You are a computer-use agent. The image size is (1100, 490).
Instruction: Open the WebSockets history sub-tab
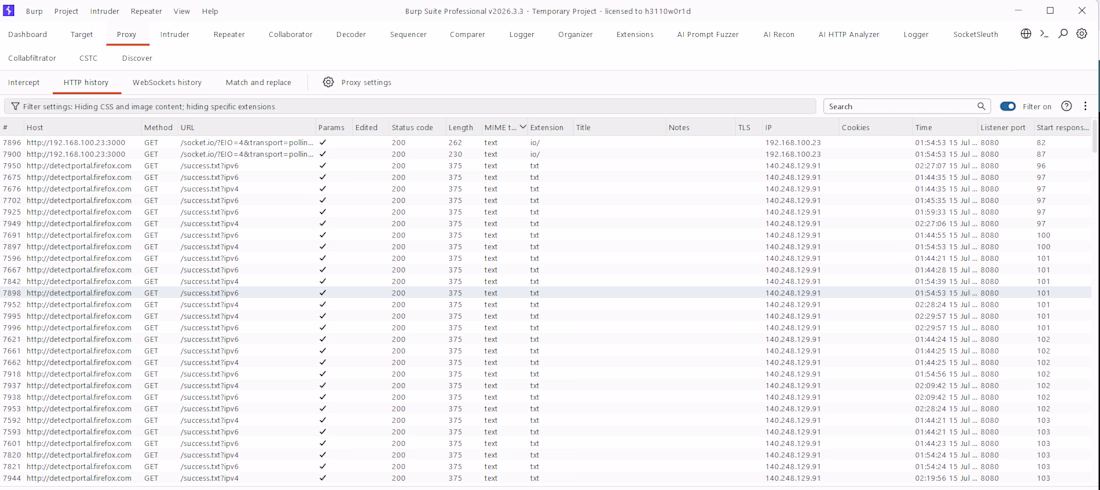tap(167, 82)
